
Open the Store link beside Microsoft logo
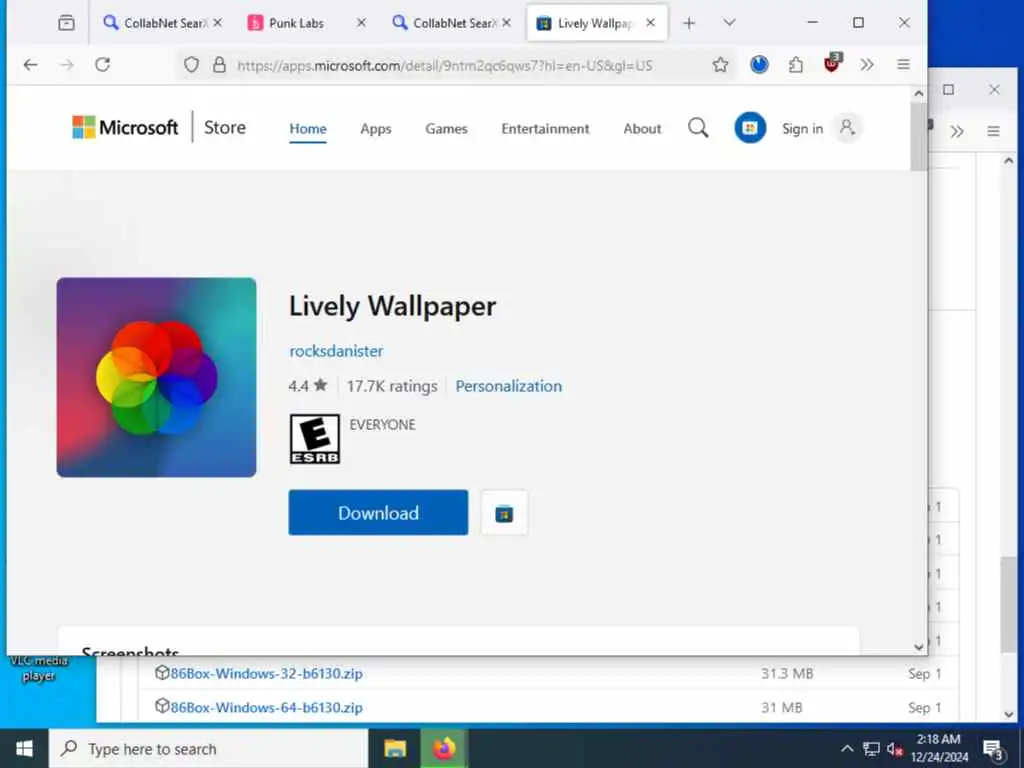point(225,127)
